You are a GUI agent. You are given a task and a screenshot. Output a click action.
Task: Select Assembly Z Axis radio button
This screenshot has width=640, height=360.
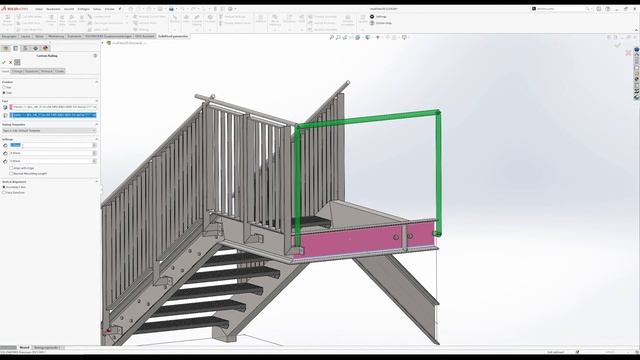[x=4, y=187]
